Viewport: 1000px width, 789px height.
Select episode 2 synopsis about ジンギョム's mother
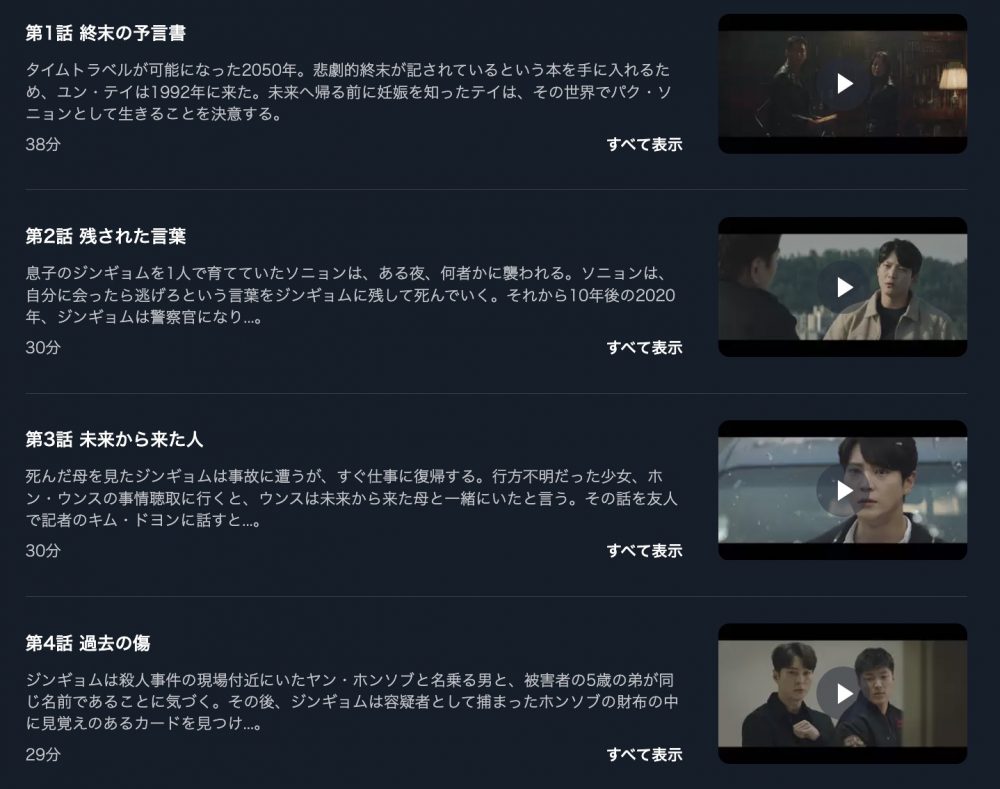[350, 295]
